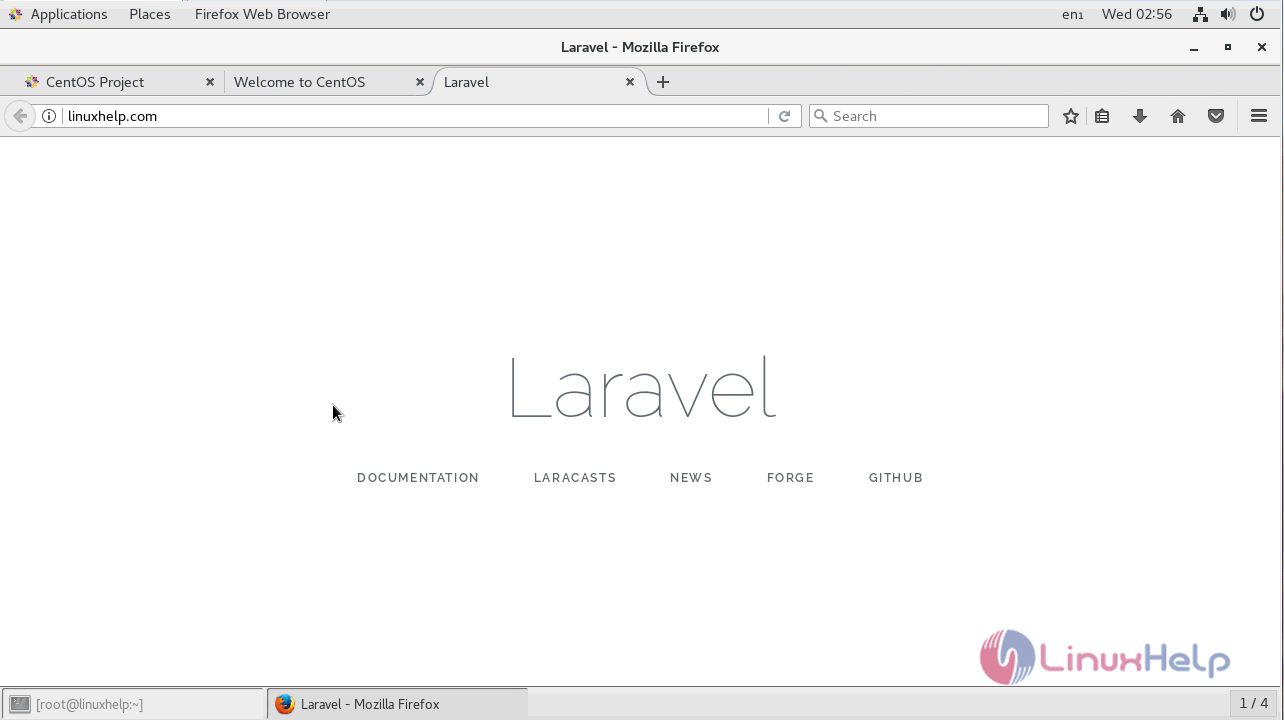The image size is (1284, 720).
Task: Save page to Pocket icon
Action: tap(1216, 116)
